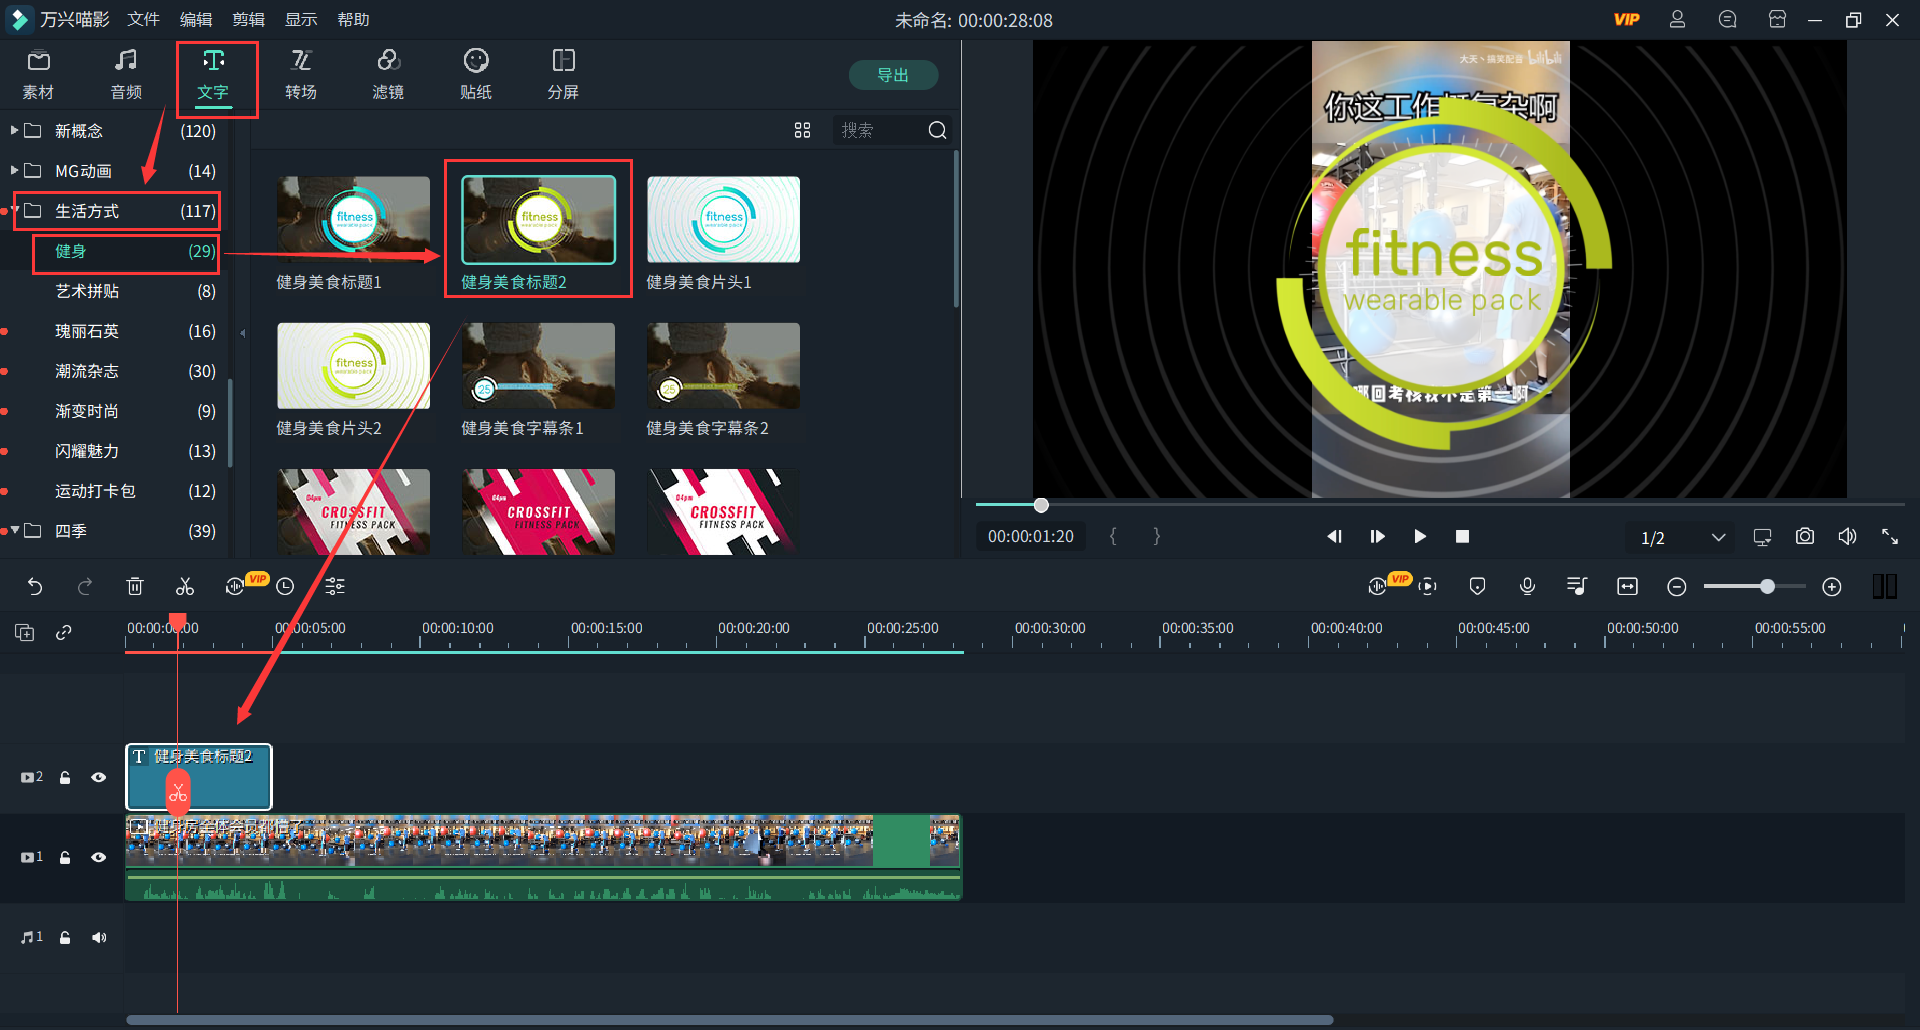
Task: Open the Filters (滤镜) panel
Action: (x=388, y=75)
